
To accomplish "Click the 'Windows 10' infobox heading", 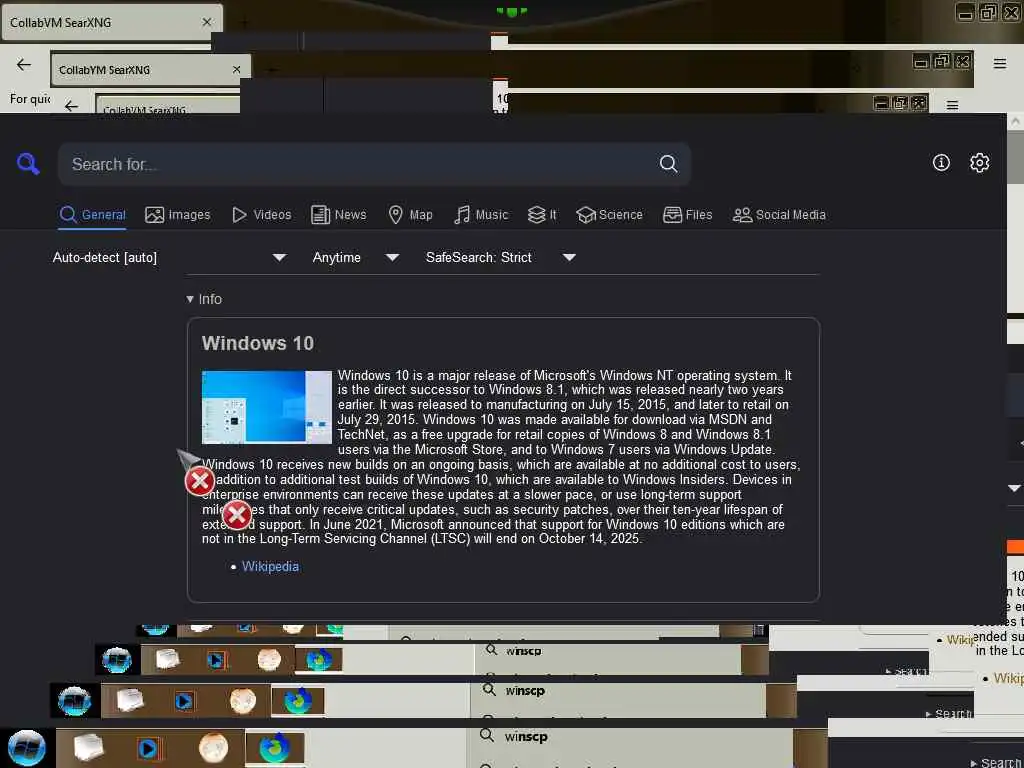I will 258,344.
